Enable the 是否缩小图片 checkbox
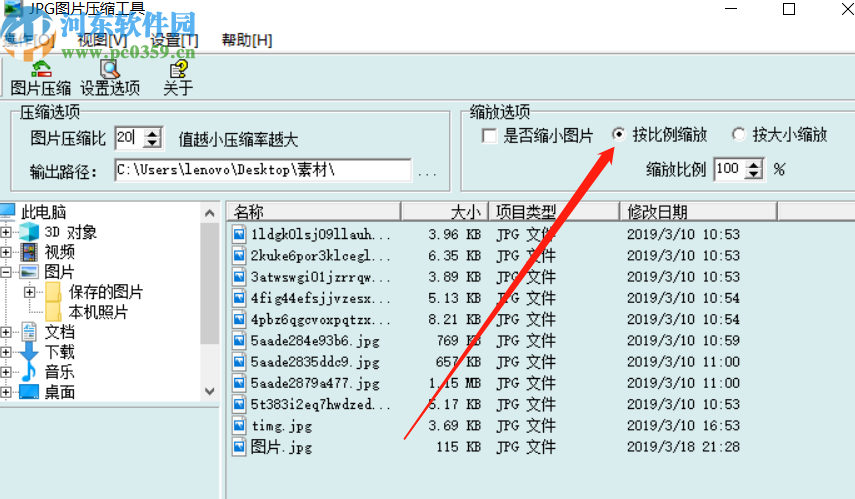This screenshot has height=499, width=855. click(x=489, y=135)
